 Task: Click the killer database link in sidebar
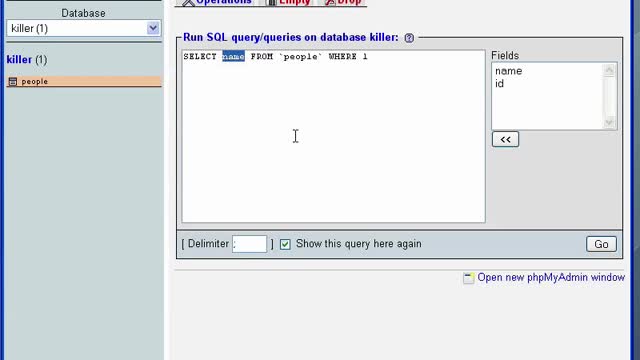pos(19,60)
